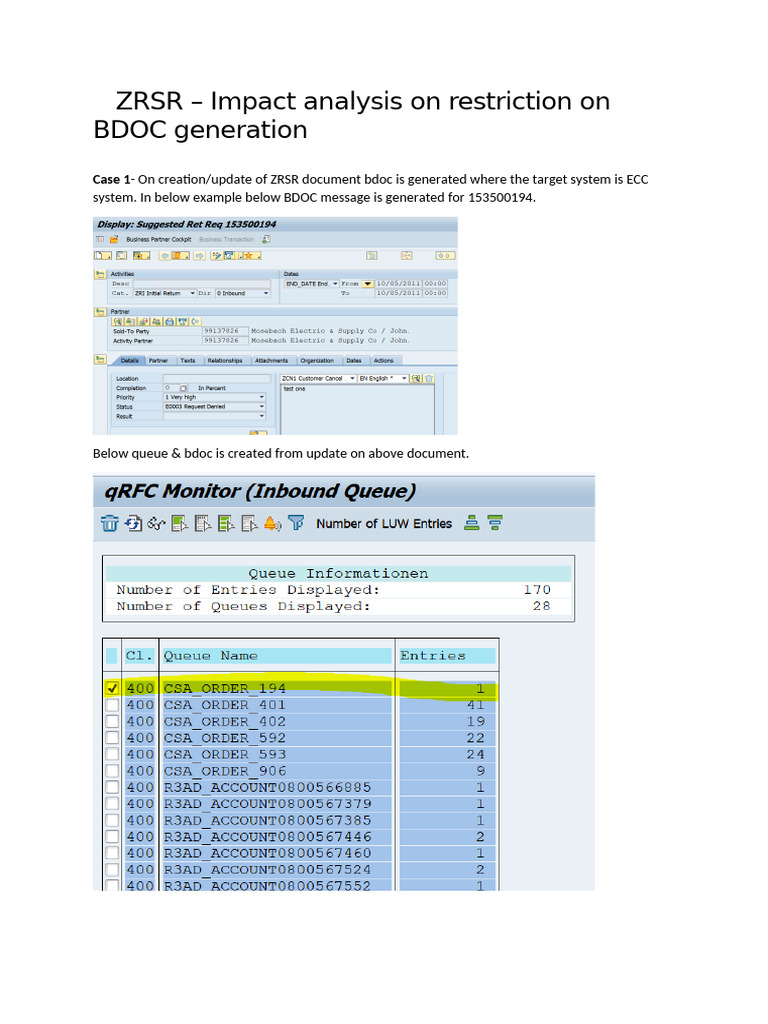Click the Business Partner Cockpit button
The width and height of the screenshot is (768, 1024).
(x=159, y=239)
